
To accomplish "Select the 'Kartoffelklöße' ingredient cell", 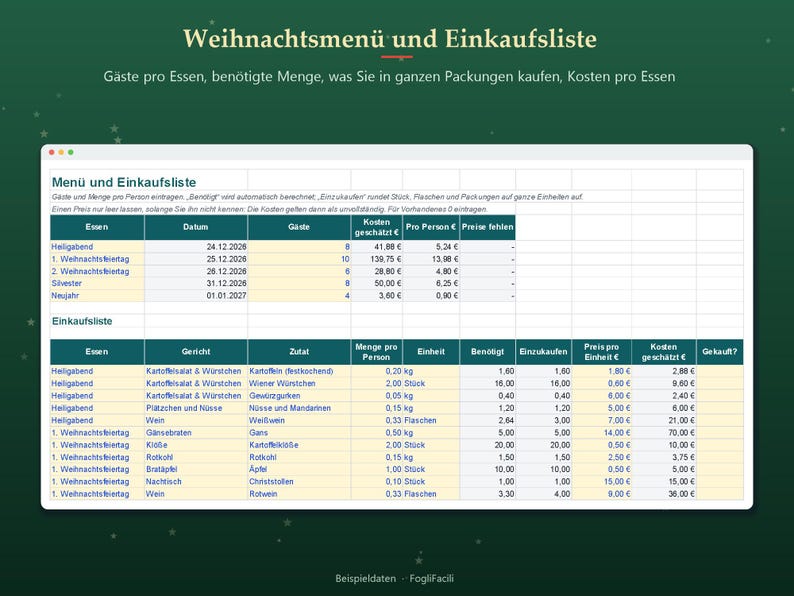I will coord(299,445).
